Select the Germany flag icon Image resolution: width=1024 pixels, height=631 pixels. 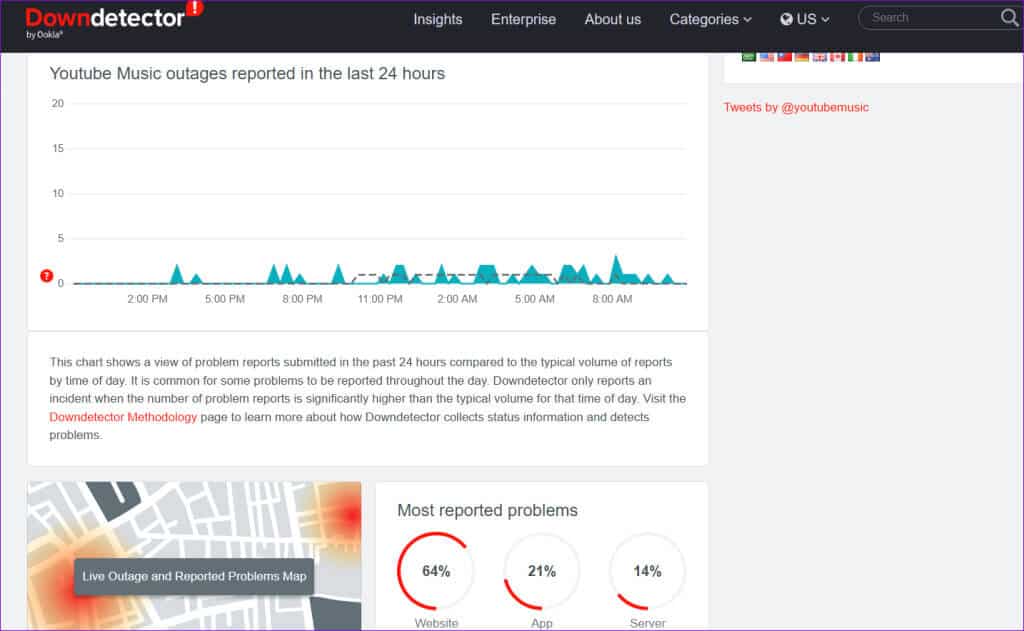[x=802, y=57]
